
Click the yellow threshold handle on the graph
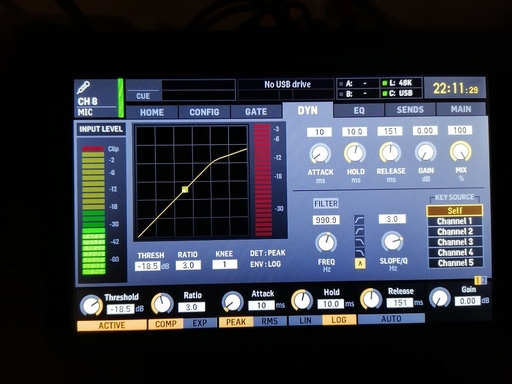tap(185, 190)
